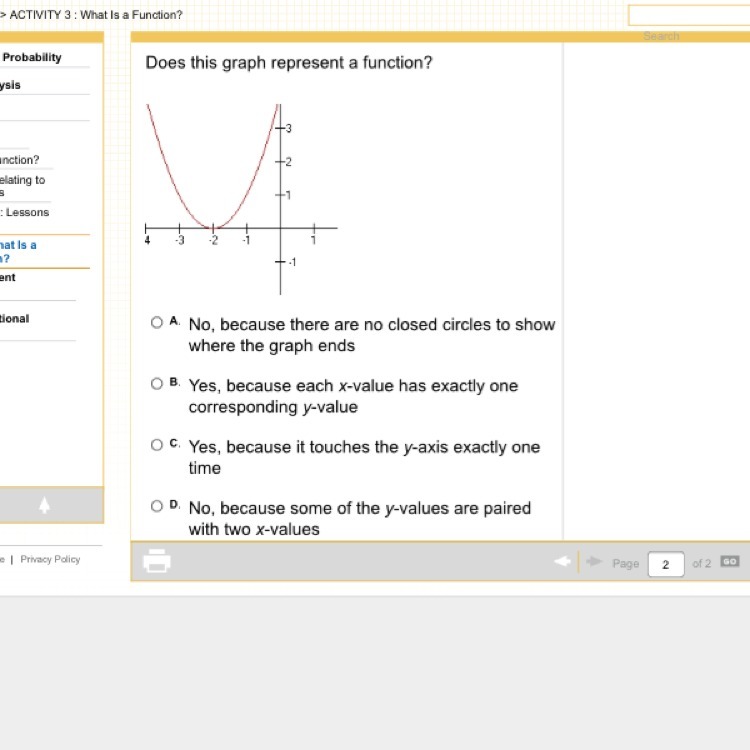Image resolution: width=750 pixels, height=750 pixels.
Task: Click the 'of 2' page count text
Action: (701, 563)
